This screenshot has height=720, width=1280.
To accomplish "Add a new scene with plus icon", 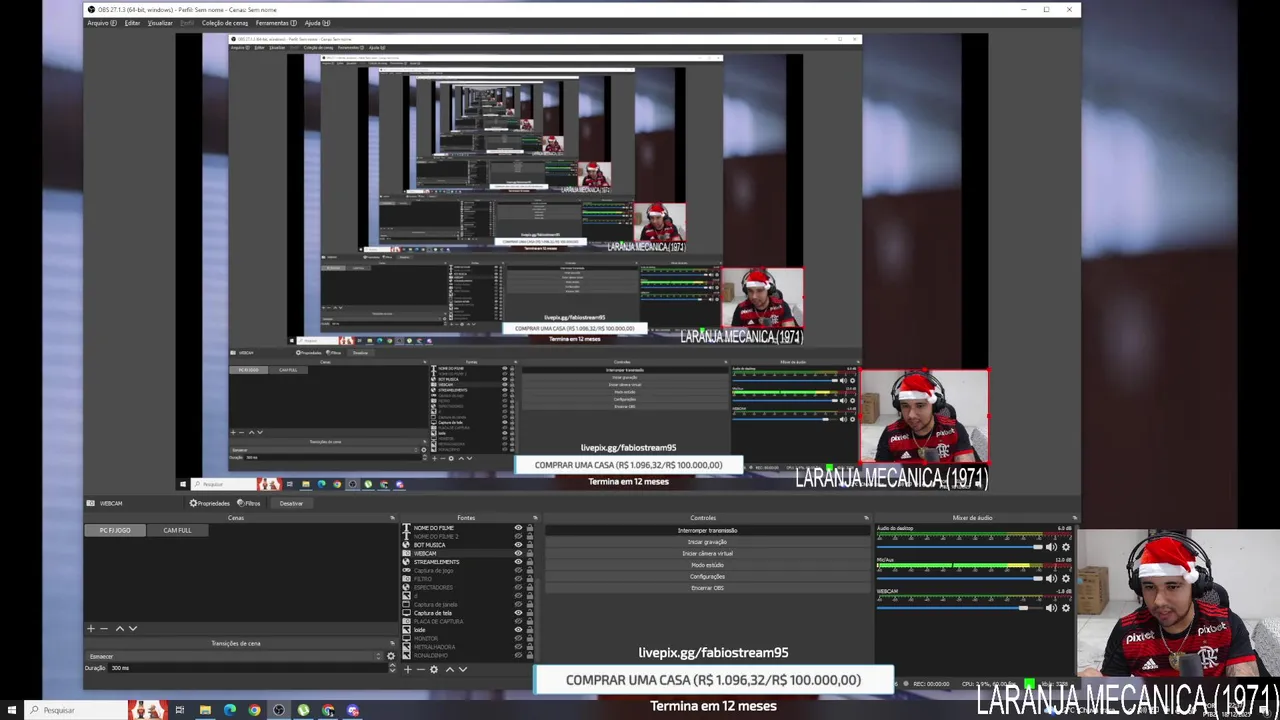I will click(91, 628).
